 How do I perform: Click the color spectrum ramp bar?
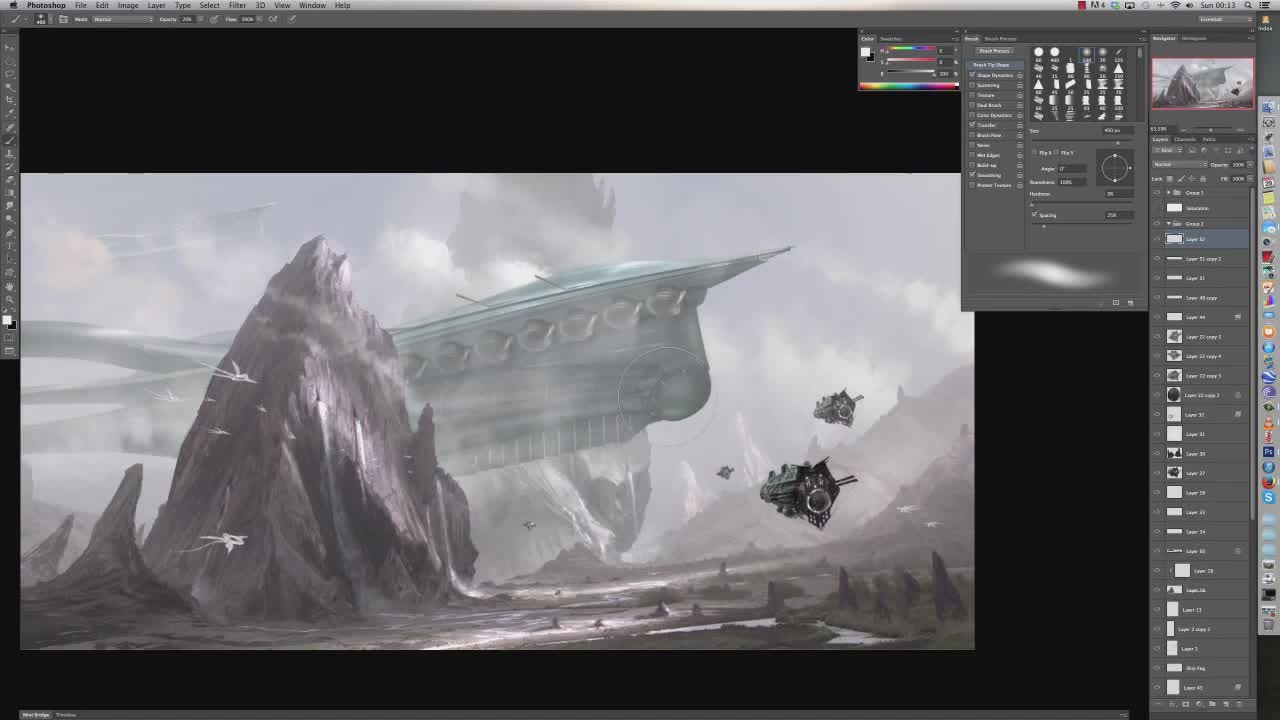click(908, 86)
